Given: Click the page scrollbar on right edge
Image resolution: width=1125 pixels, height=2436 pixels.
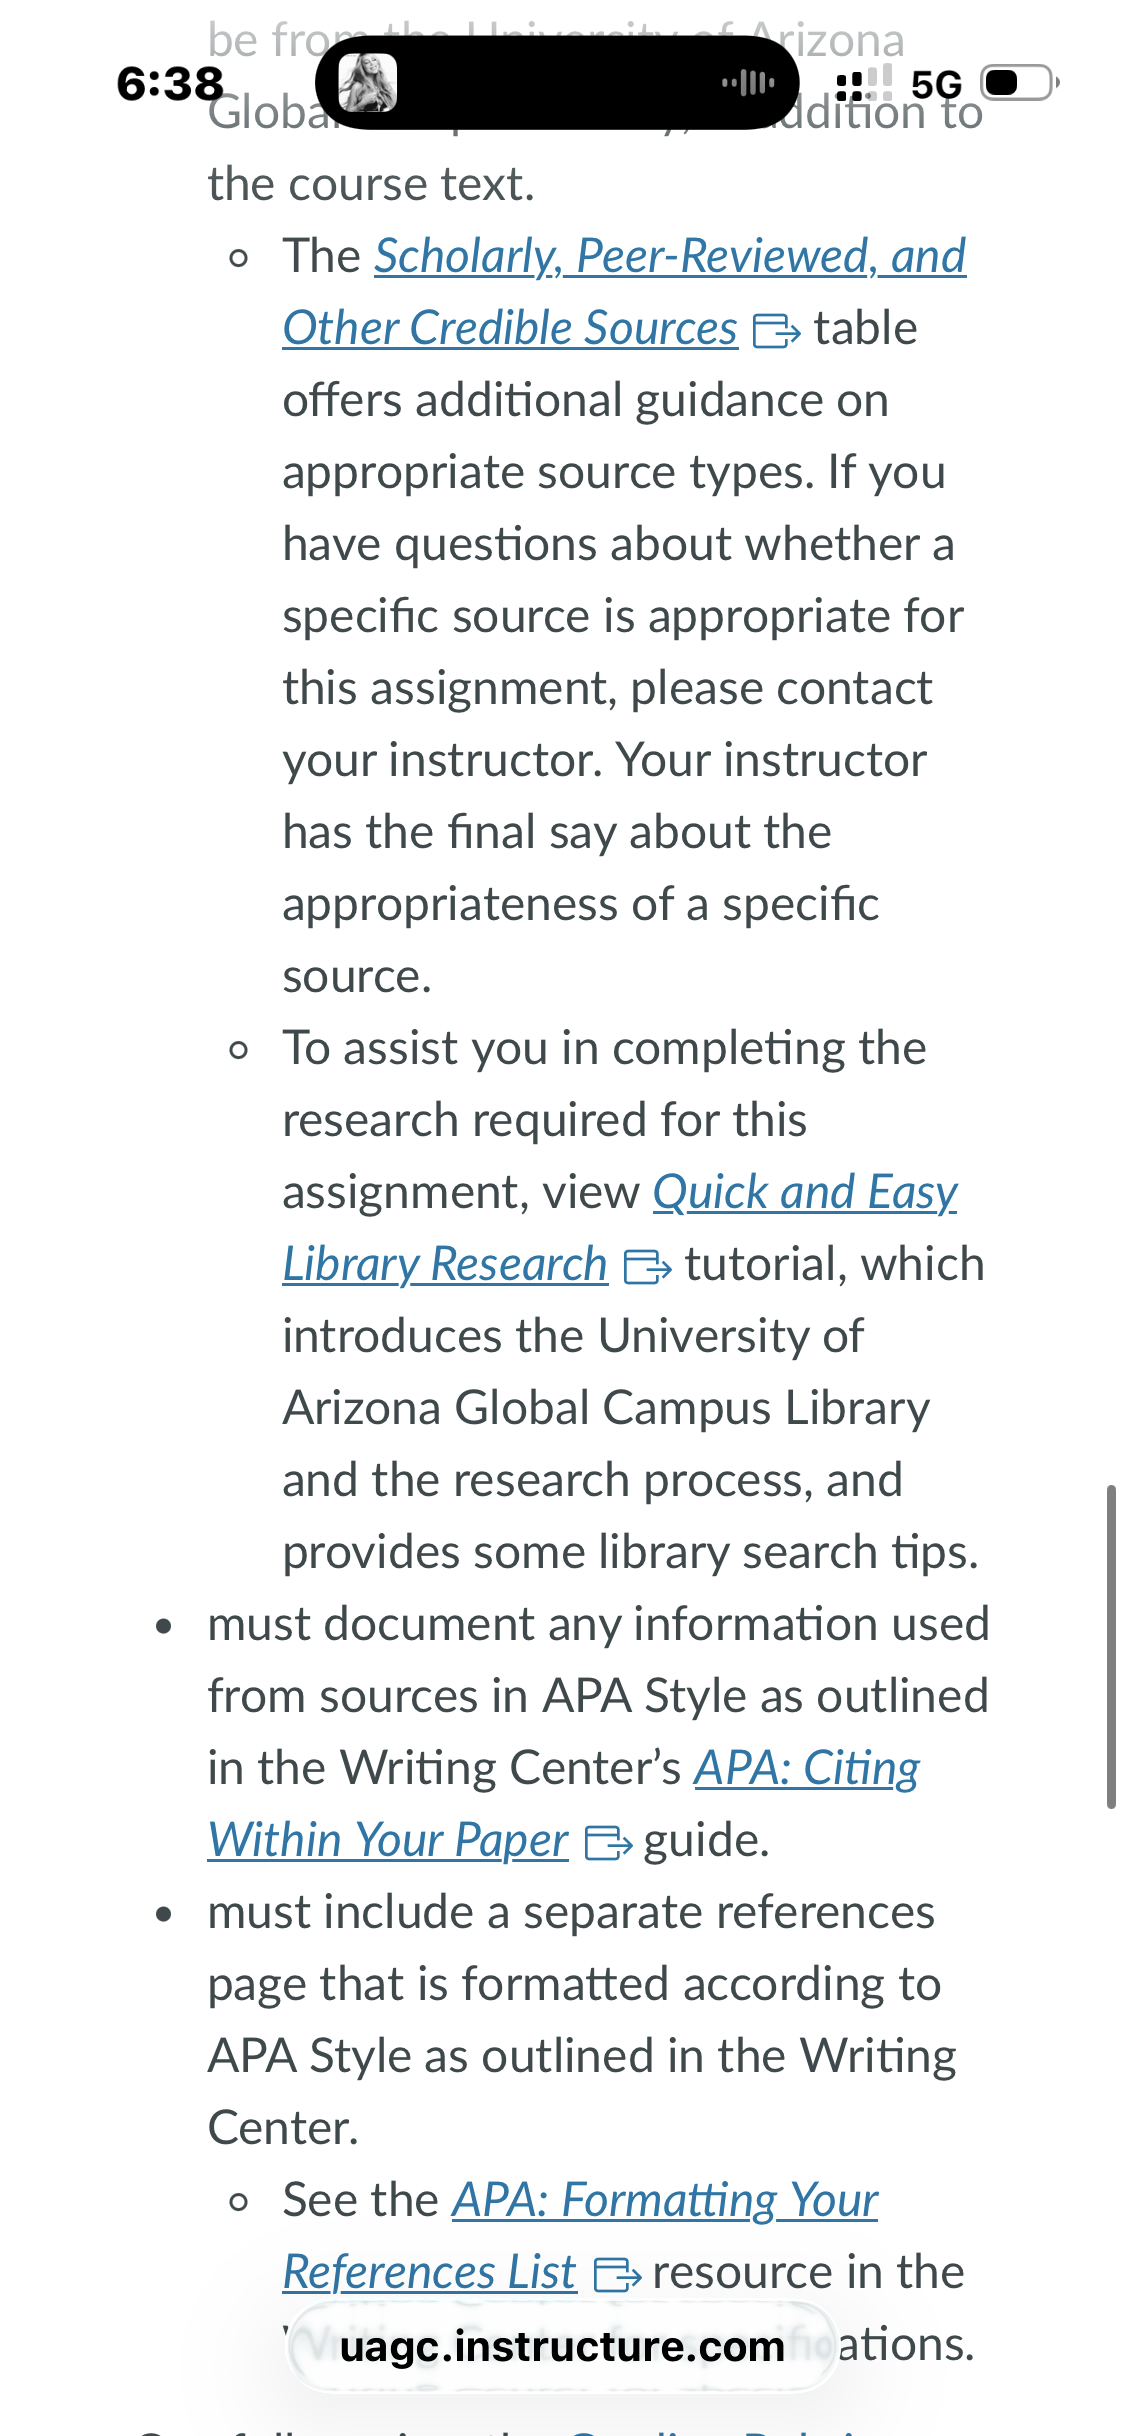Looking at the screenshot, I should pos(1110,1647).
